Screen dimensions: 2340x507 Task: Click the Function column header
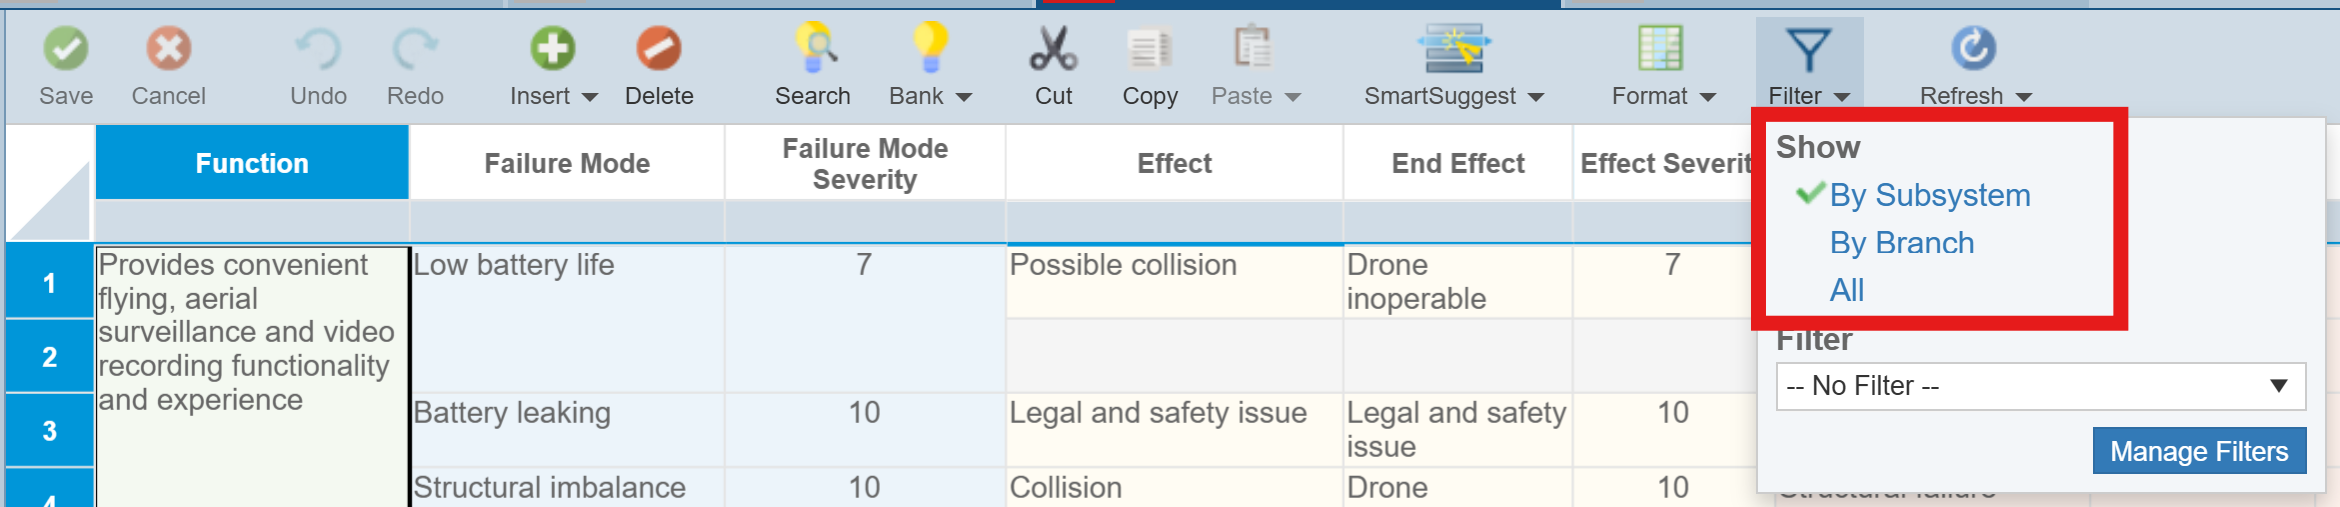click(252, 163)
